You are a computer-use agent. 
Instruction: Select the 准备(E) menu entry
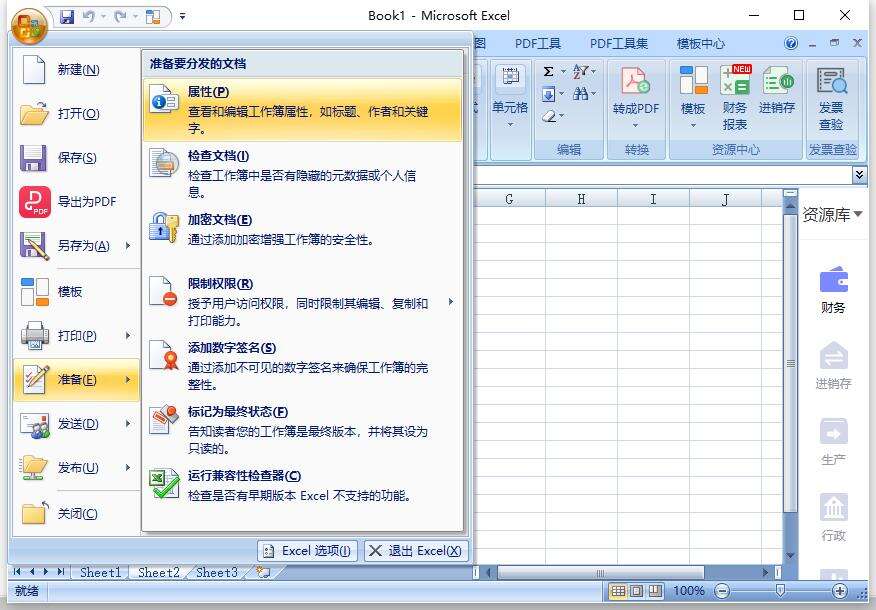coord(76,380)
